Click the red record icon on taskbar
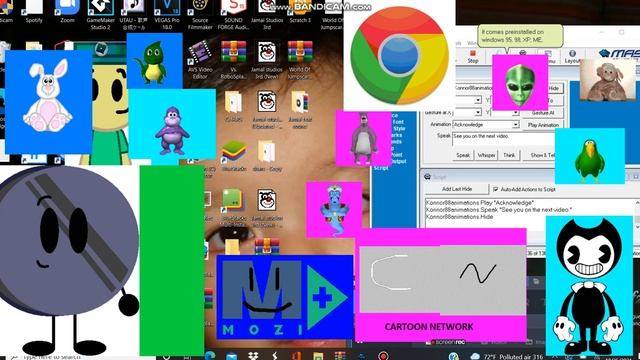Screen dimensions: 640x360 point(383,356)
